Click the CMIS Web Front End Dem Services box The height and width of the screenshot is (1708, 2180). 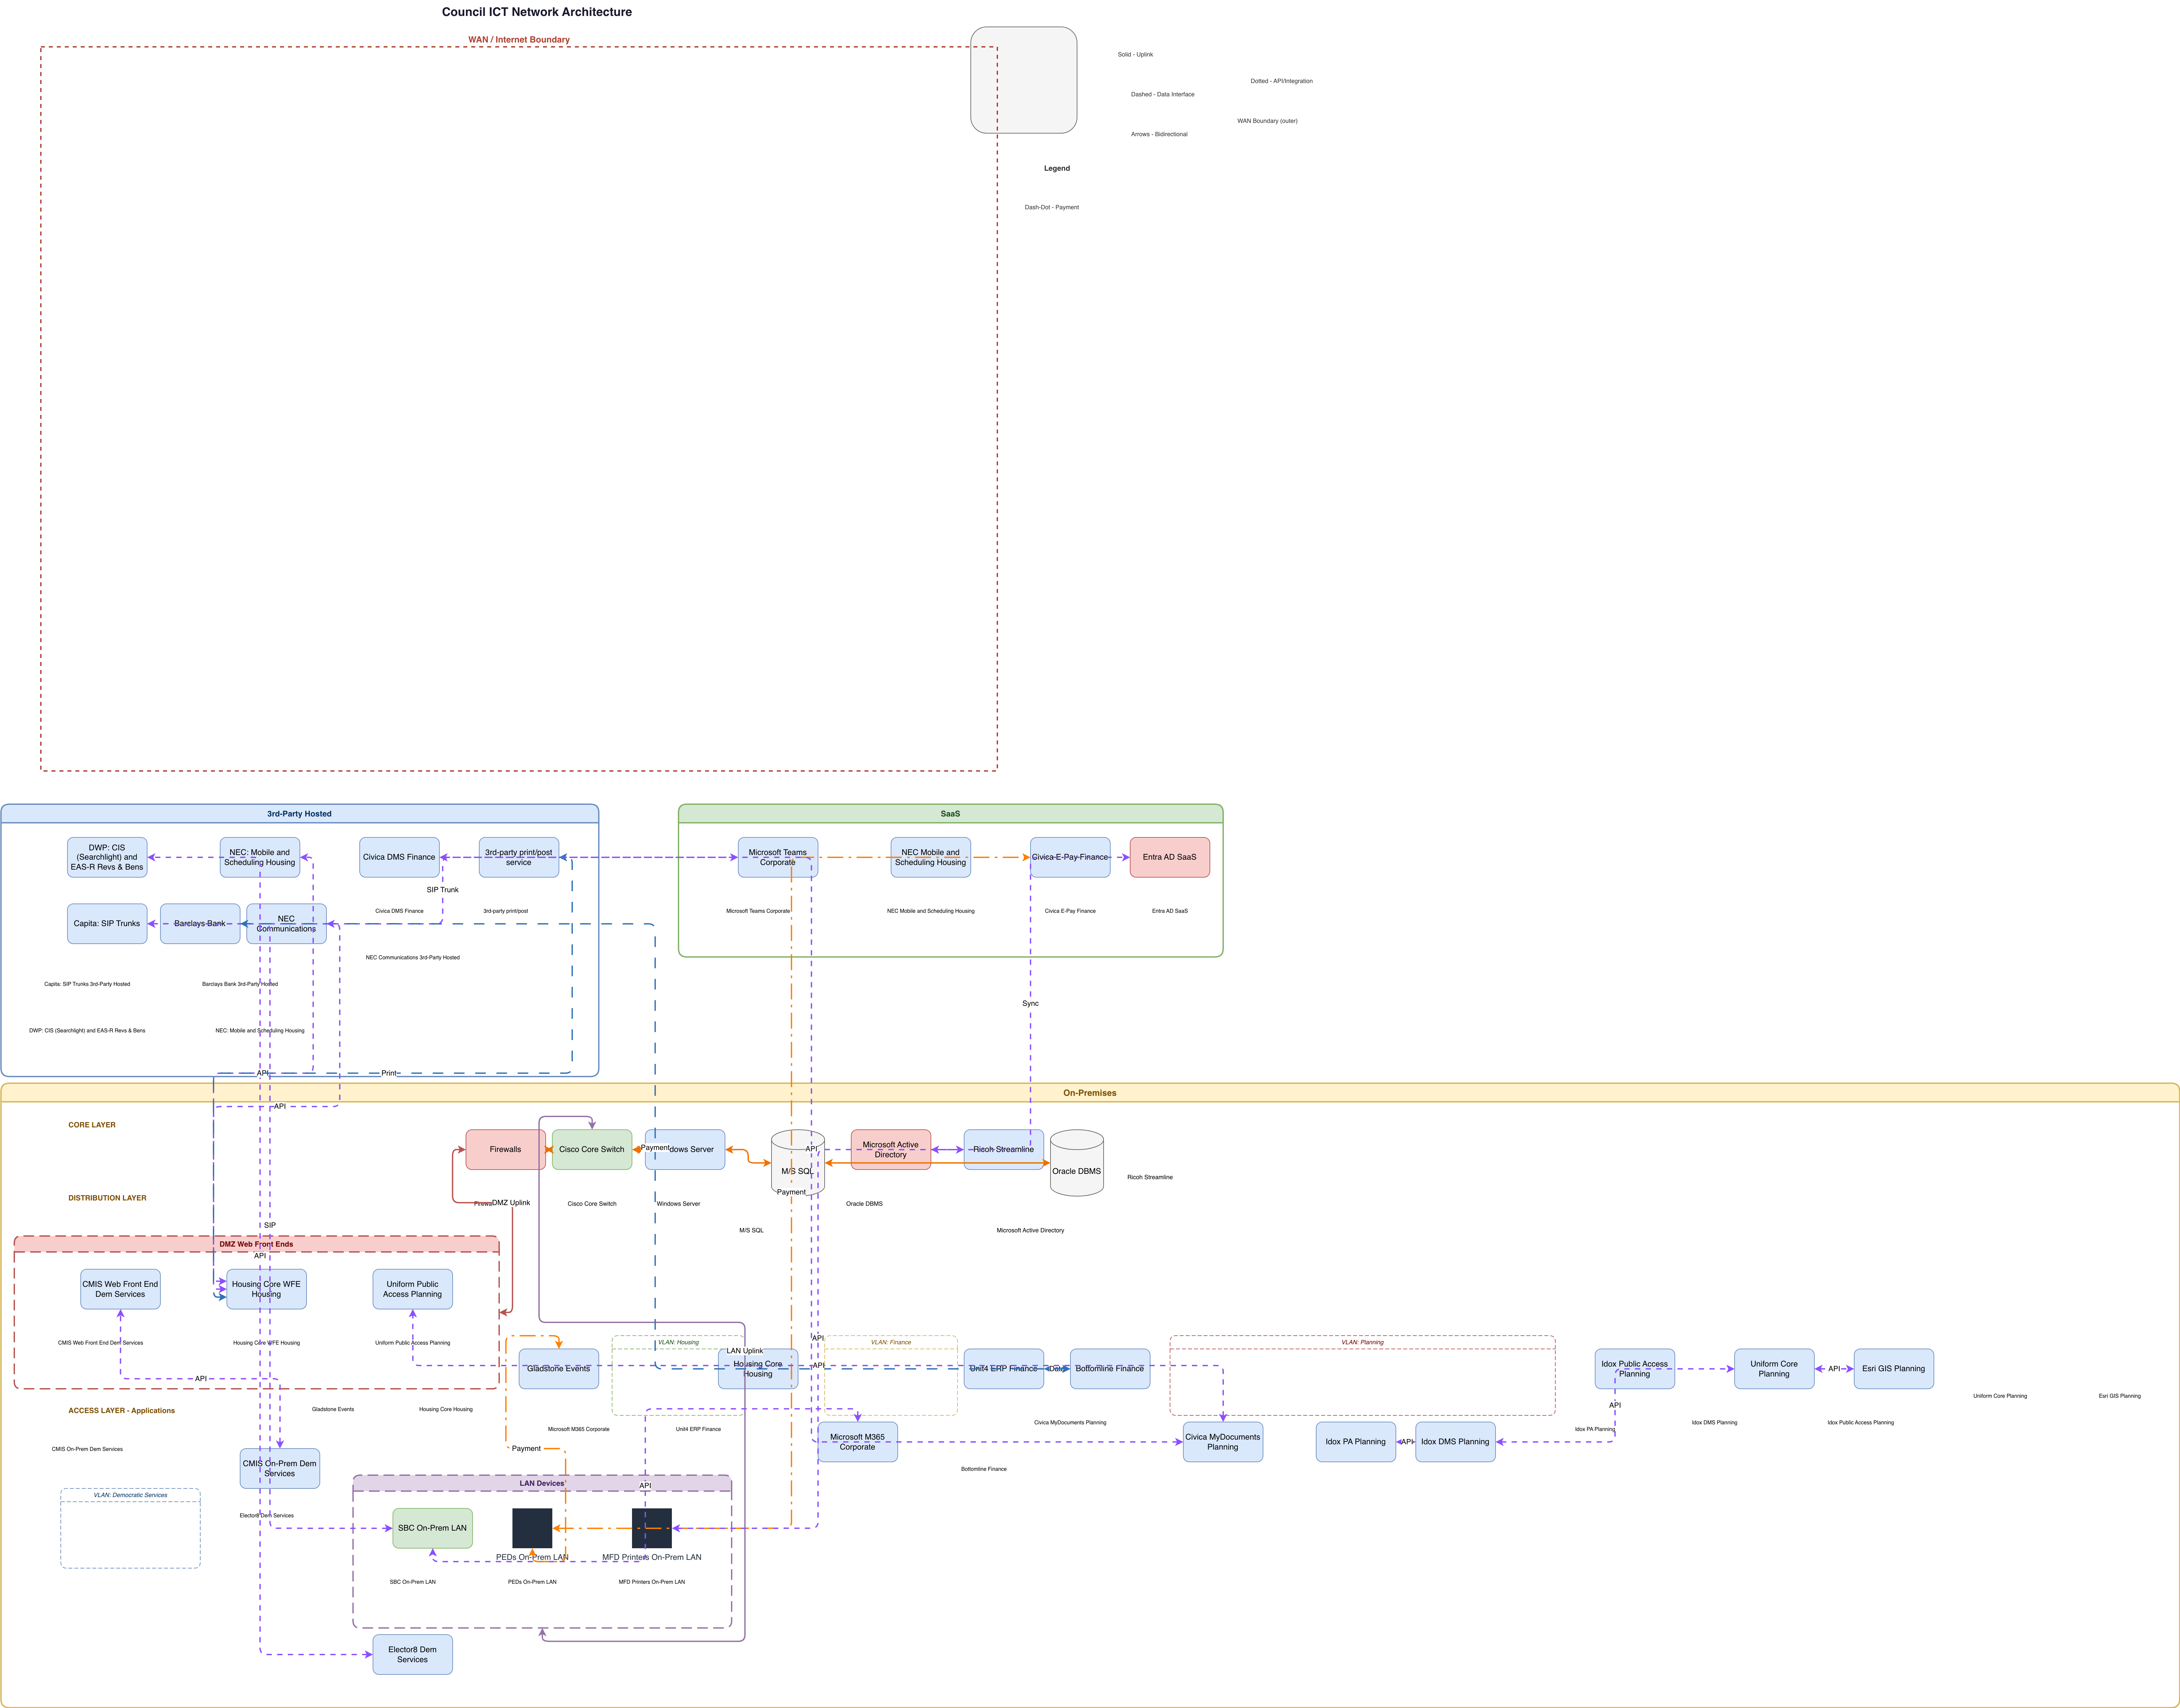120,1289
